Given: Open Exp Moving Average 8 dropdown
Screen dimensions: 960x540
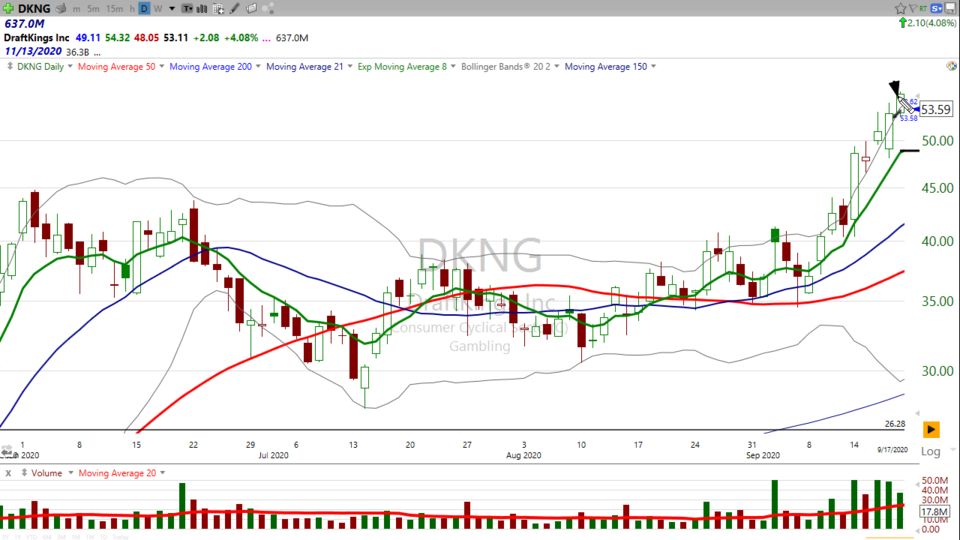Looking at the screenshot, I should coord(453,66).
